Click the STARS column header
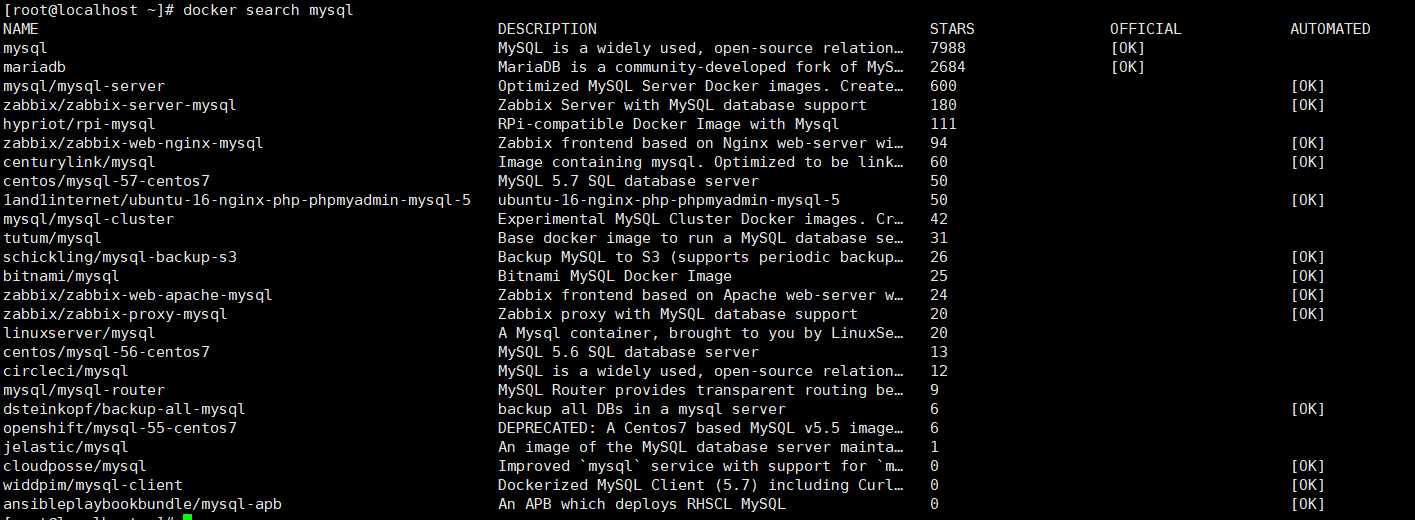Image resolution: width=1415 pixels, height=520 pixels. [951, 29]
